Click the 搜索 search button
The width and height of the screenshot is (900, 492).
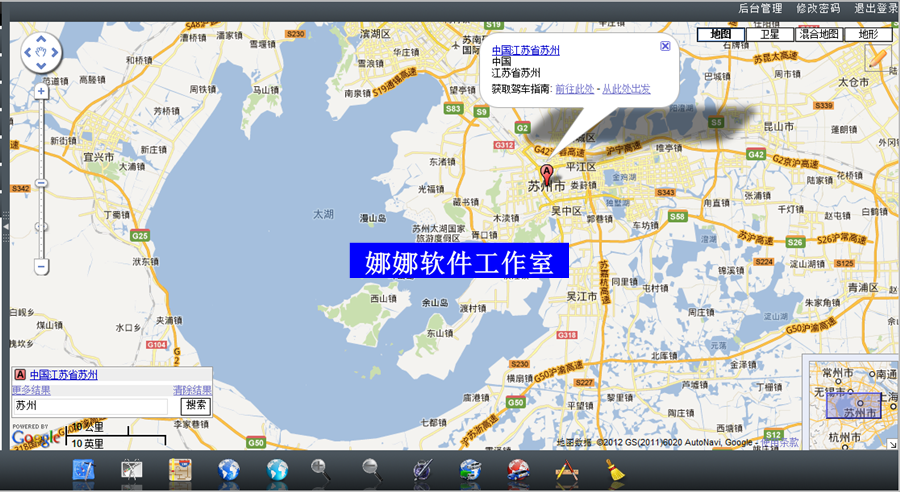pos(196,406)
